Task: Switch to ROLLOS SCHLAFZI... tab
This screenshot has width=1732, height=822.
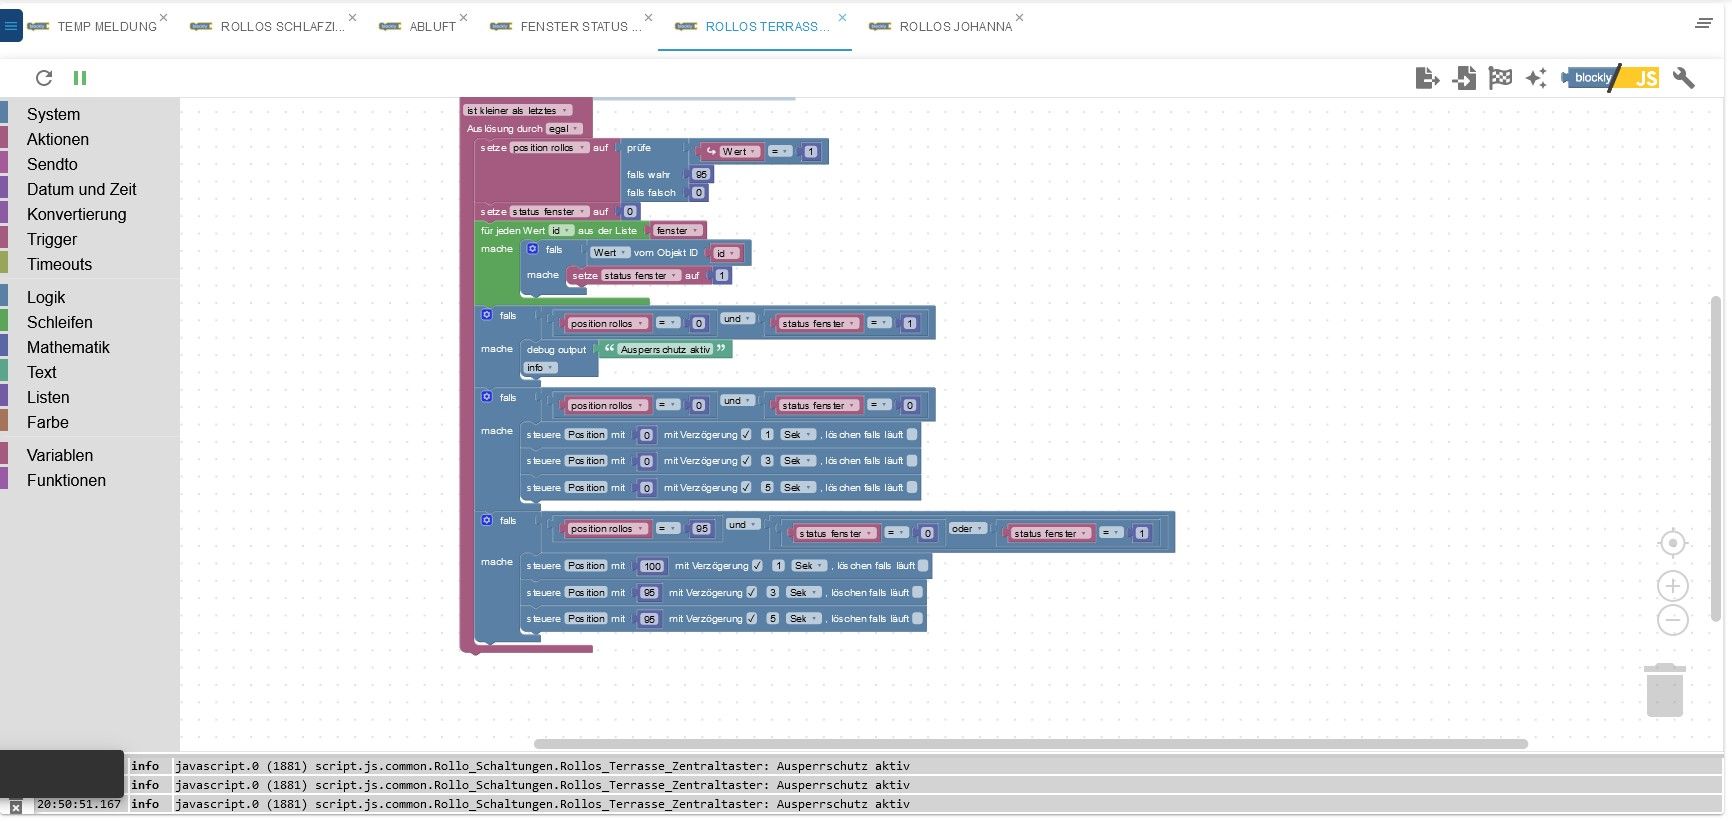Action: click(x=282, y=27)
